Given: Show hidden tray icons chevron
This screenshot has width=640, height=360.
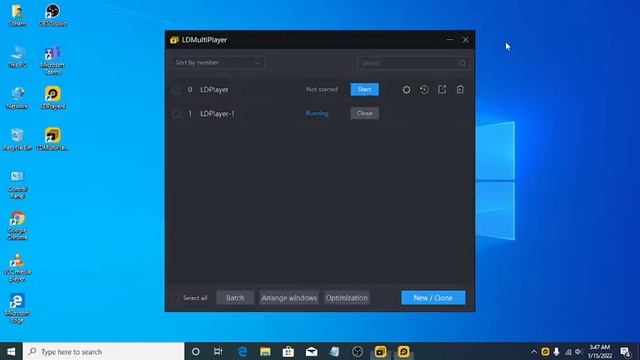Looking at the screenshot, I should 534,351.
